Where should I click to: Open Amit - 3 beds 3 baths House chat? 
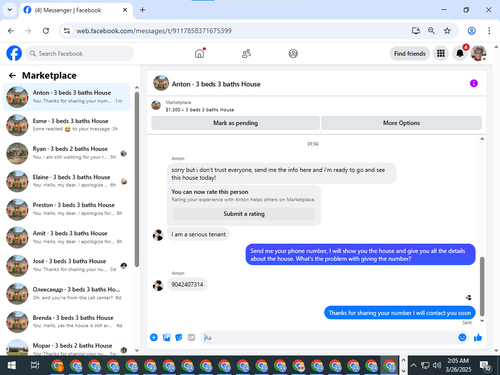[67, 237]
